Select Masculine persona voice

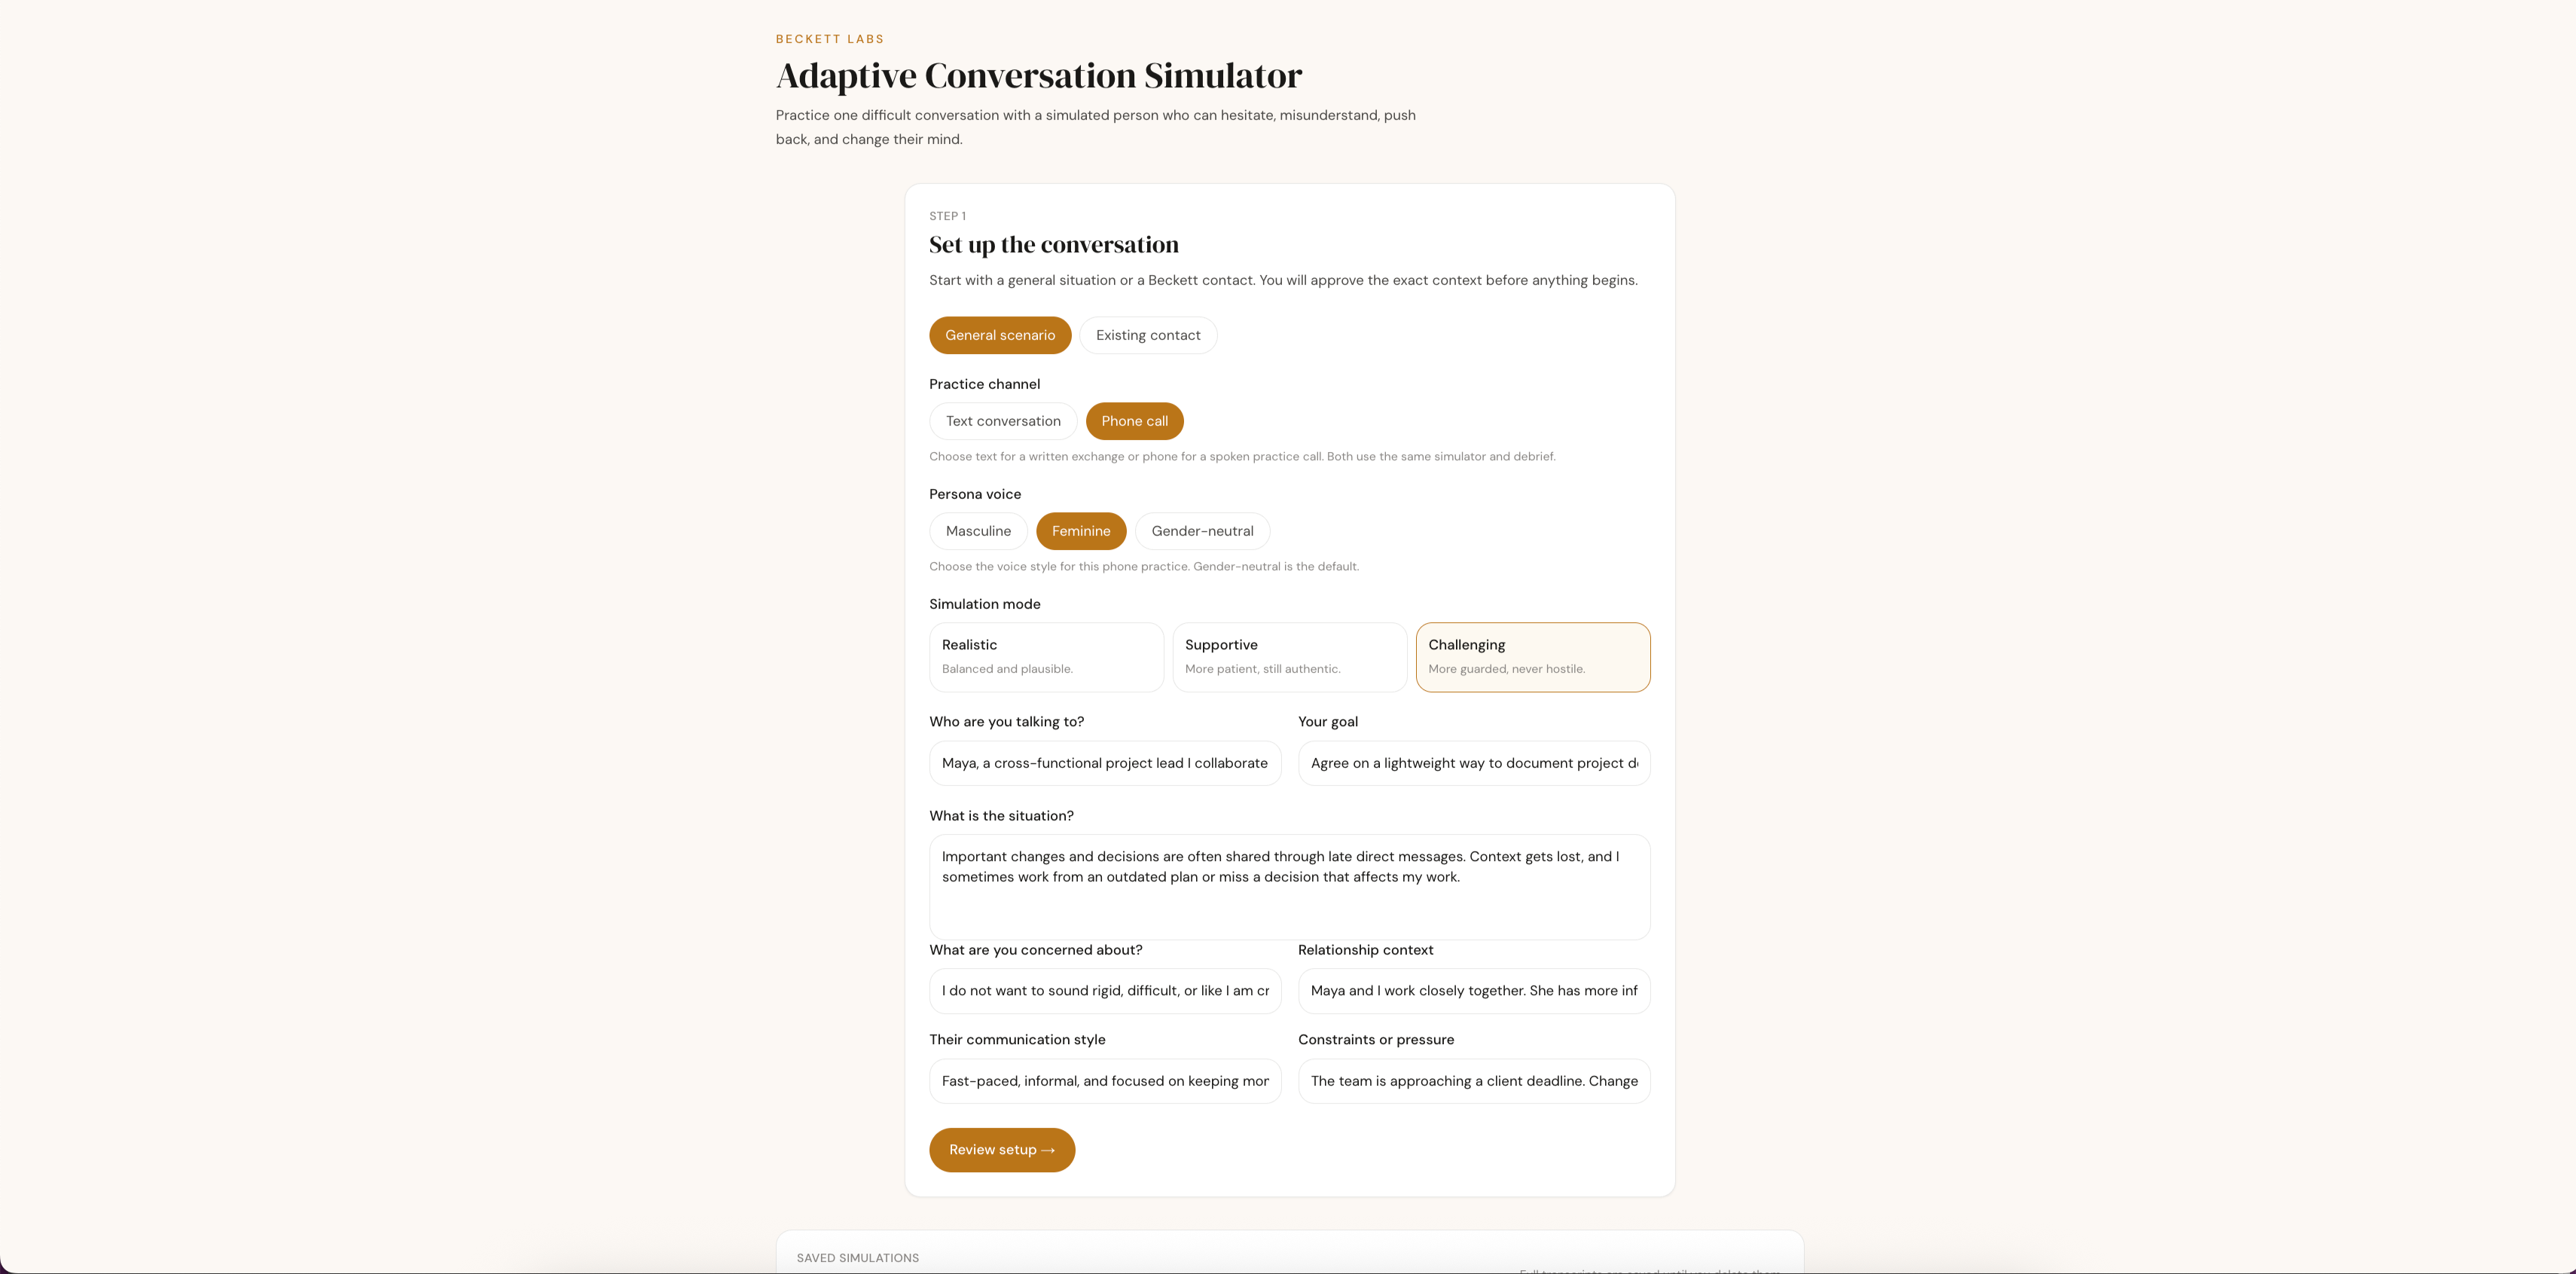978,531
